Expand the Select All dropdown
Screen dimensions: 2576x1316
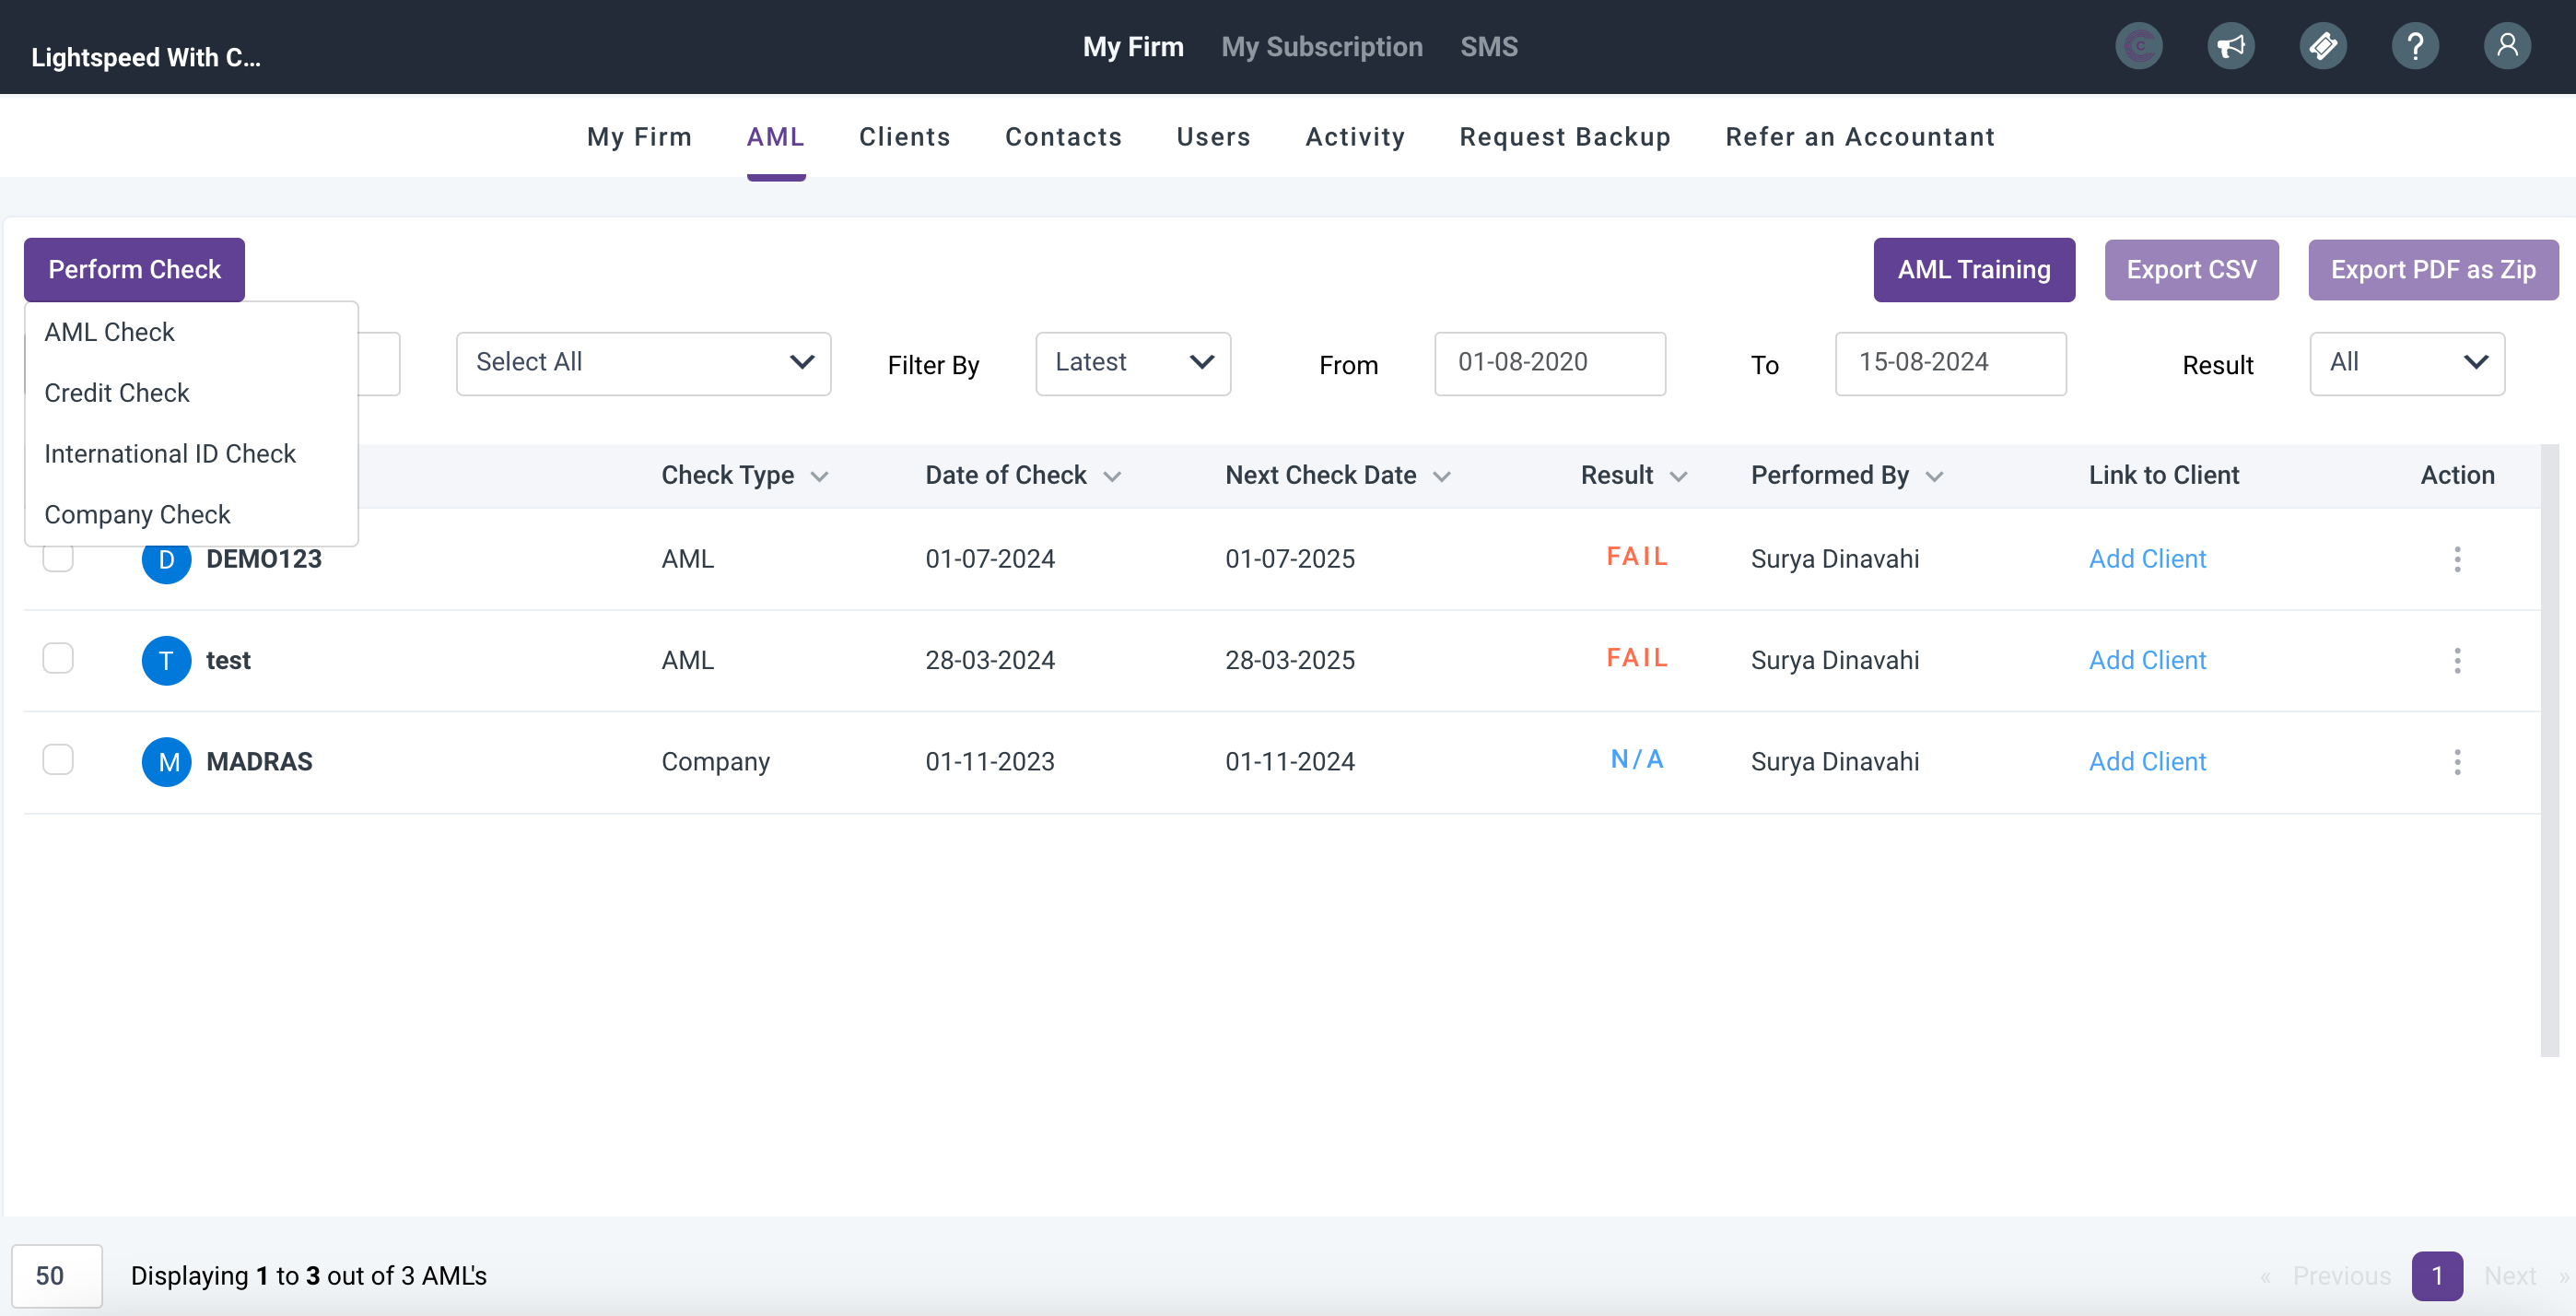(x=643, y=363)
